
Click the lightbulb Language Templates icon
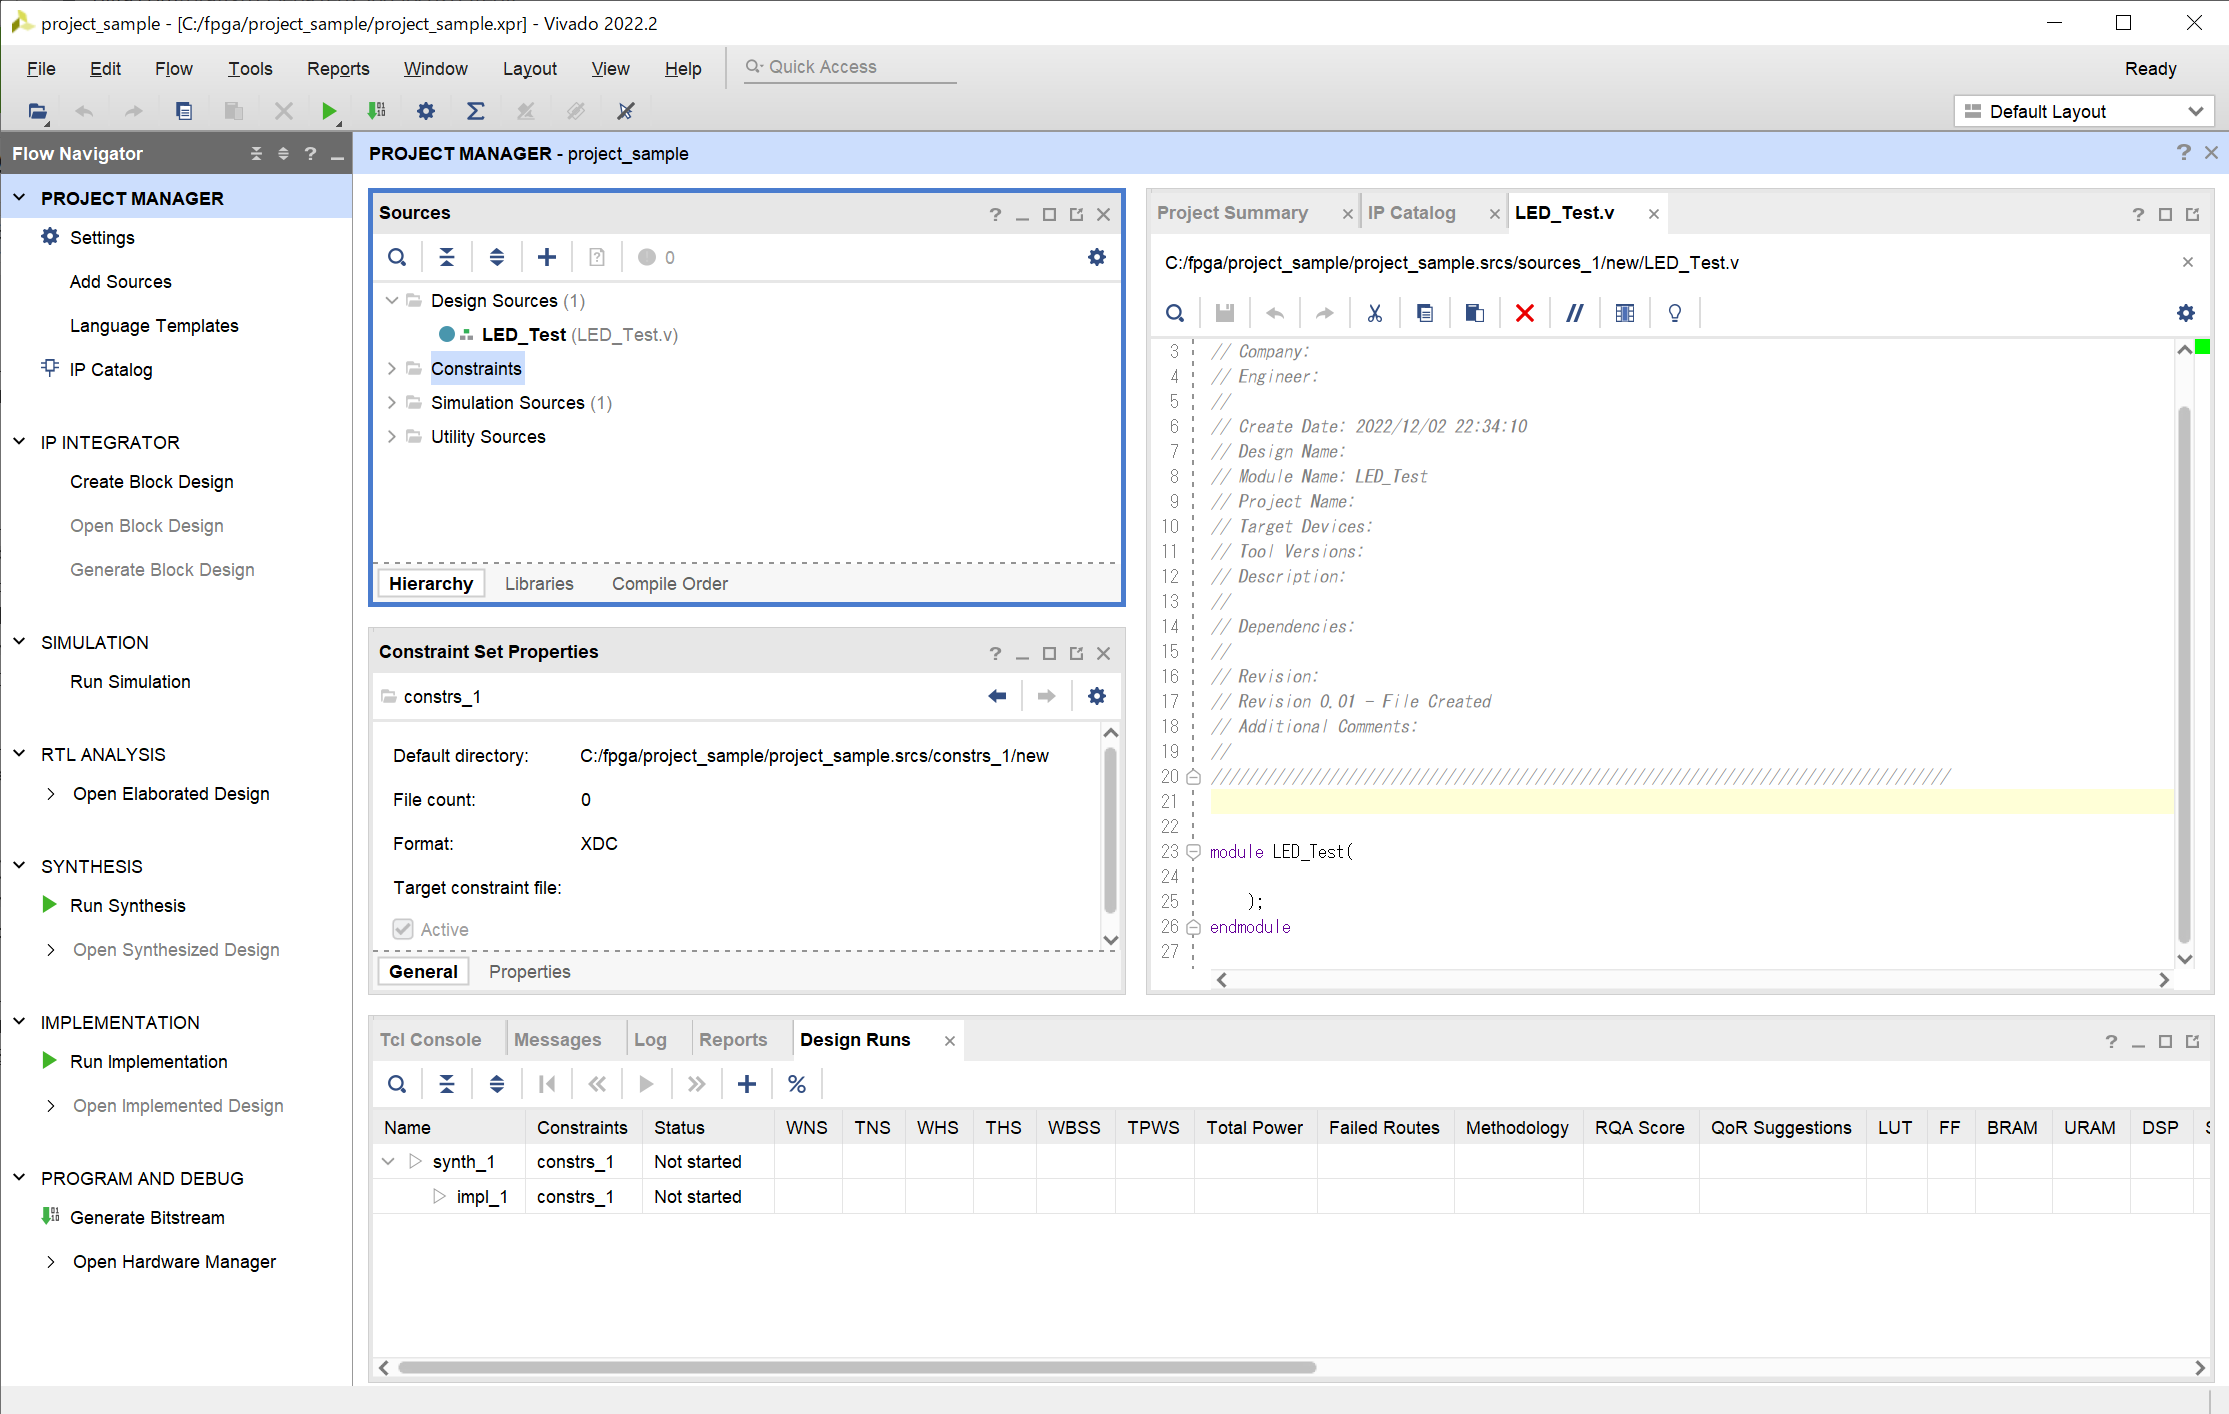point(1675,313)
